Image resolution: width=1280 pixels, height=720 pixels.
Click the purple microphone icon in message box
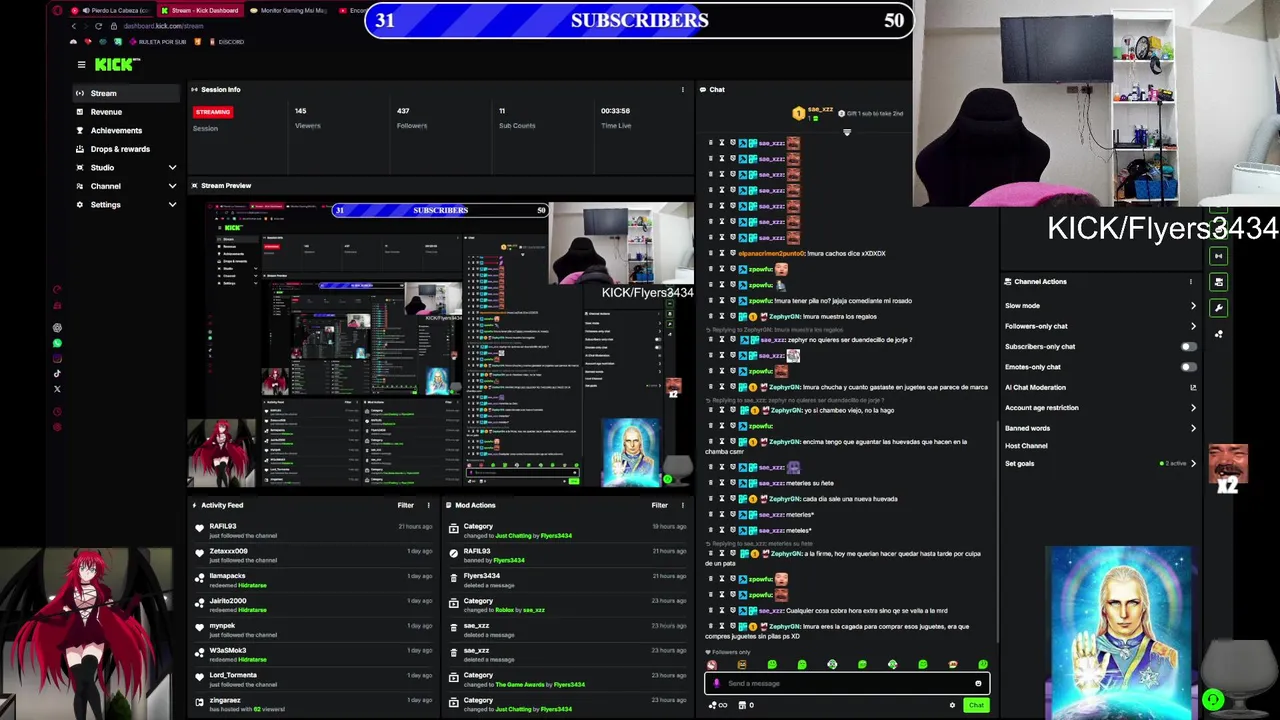click(716, 684)
